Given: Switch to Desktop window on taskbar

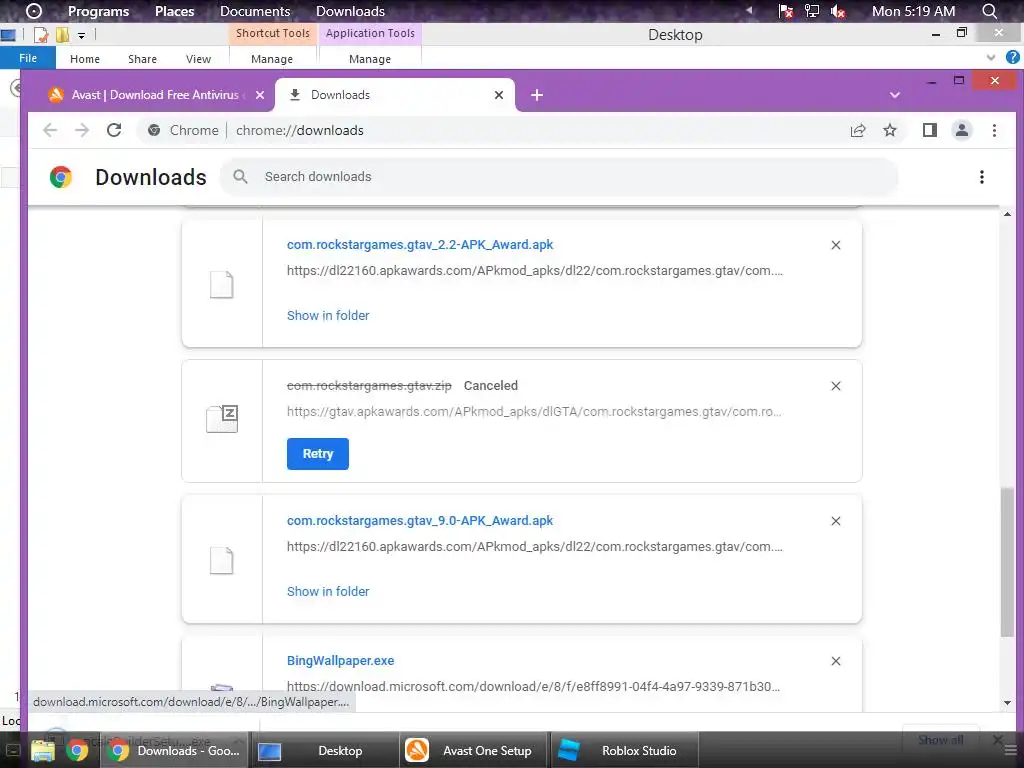Looking at the screenshot, I should pos(325,750).
